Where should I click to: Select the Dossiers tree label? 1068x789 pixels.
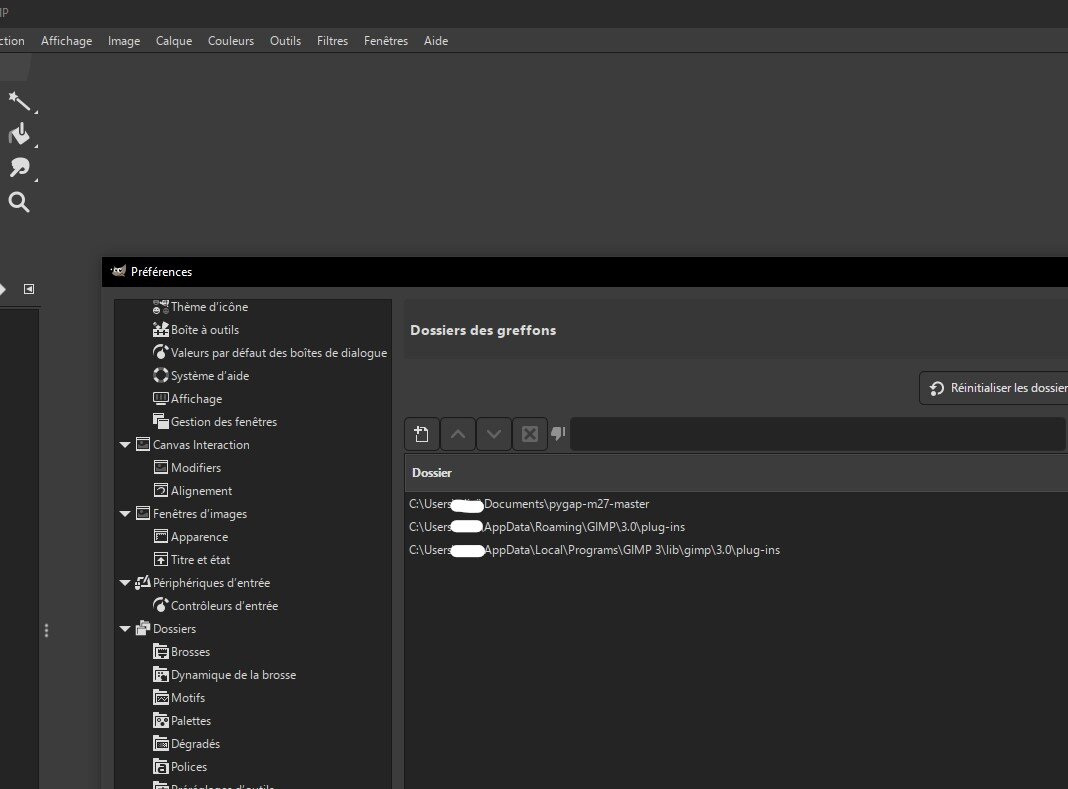pos(174,629)
